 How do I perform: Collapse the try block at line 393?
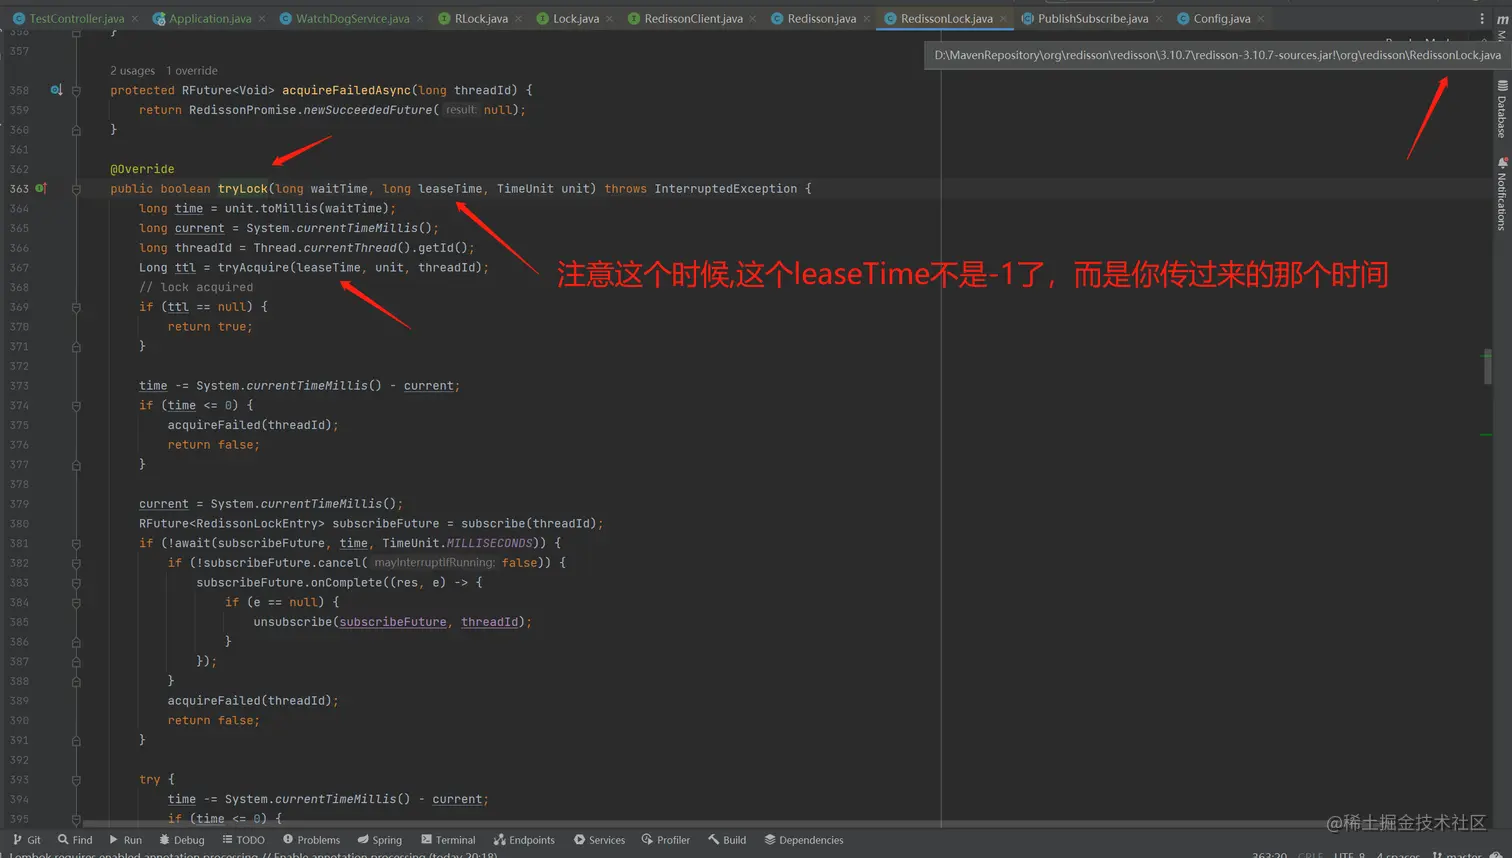(x=76, y=779)
